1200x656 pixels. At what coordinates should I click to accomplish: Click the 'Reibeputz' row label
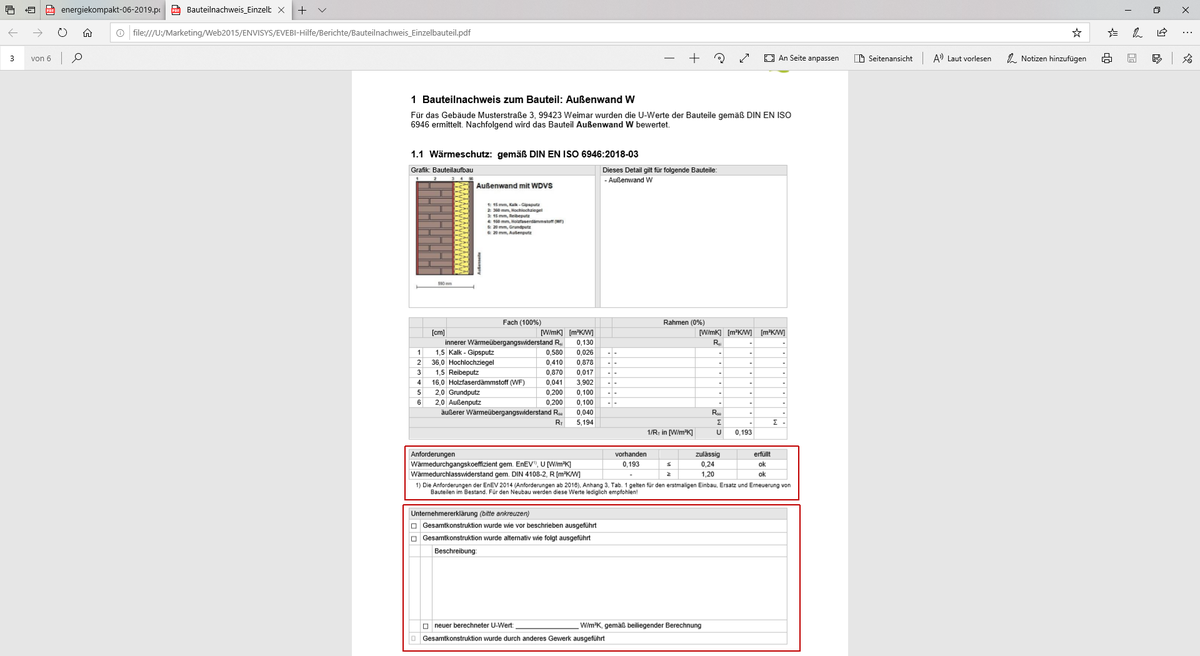click(466, 372)
